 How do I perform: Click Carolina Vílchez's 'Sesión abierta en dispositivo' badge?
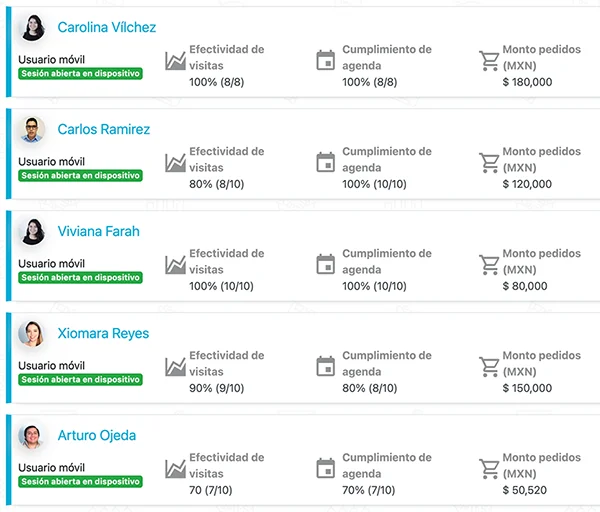click(x=80, y=73)
